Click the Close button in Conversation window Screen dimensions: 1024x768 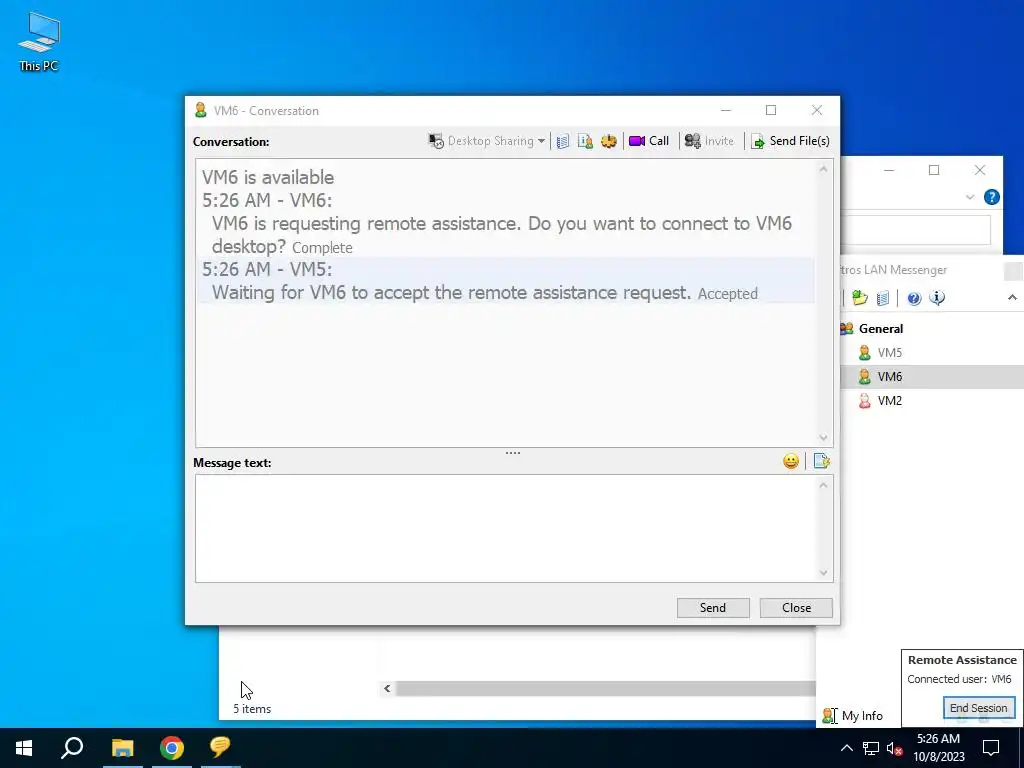coord(796,608)
